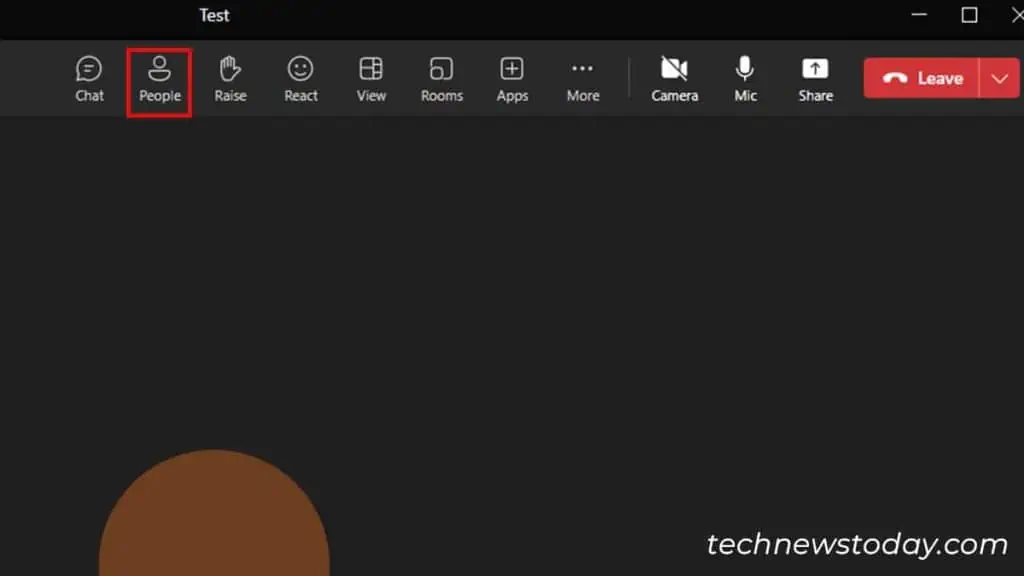The image size is (1024, 576).
Task: Mute the Mic
Action: 745,78
